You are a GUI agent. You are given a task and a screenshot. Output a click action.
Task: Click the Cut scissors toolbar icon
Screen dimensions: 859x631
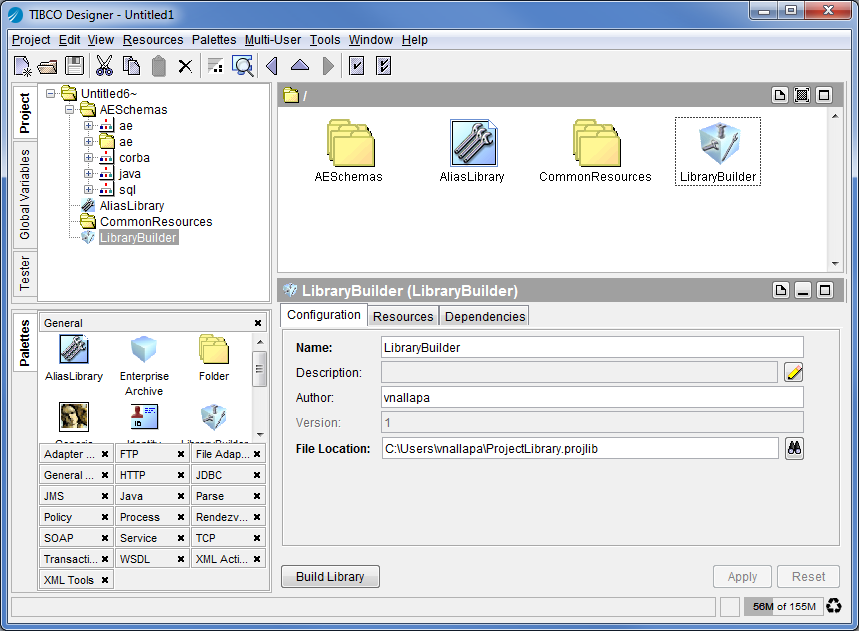point(104,66)
